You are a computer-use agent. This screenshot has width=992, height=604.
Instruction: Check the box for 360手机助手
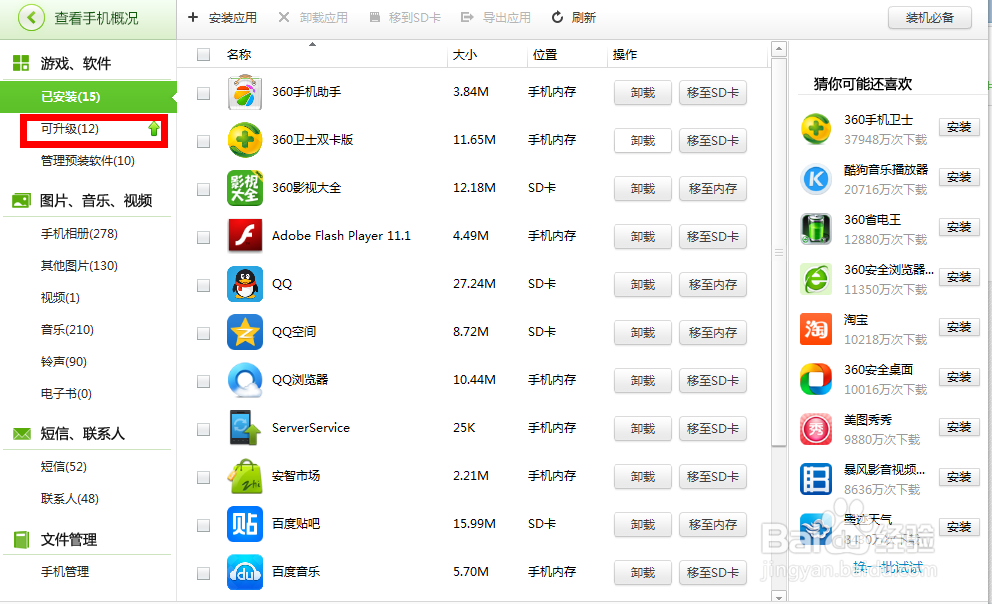click(203, 93)
